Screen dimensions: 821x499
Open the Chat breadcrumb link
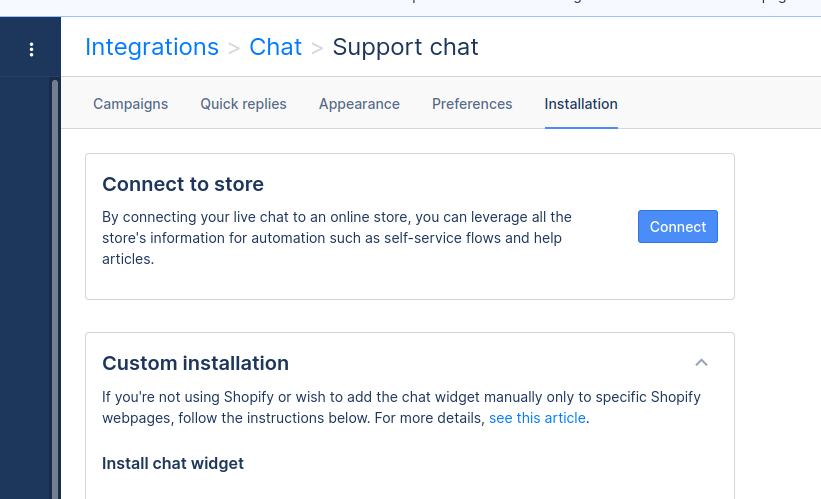(x=275, y=47)
